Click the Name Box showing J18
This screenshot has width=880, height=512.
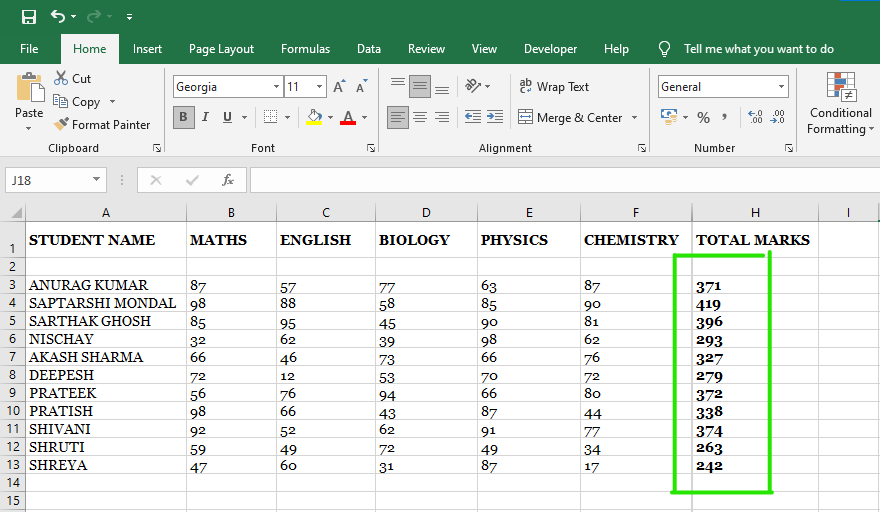pos(48,180)
